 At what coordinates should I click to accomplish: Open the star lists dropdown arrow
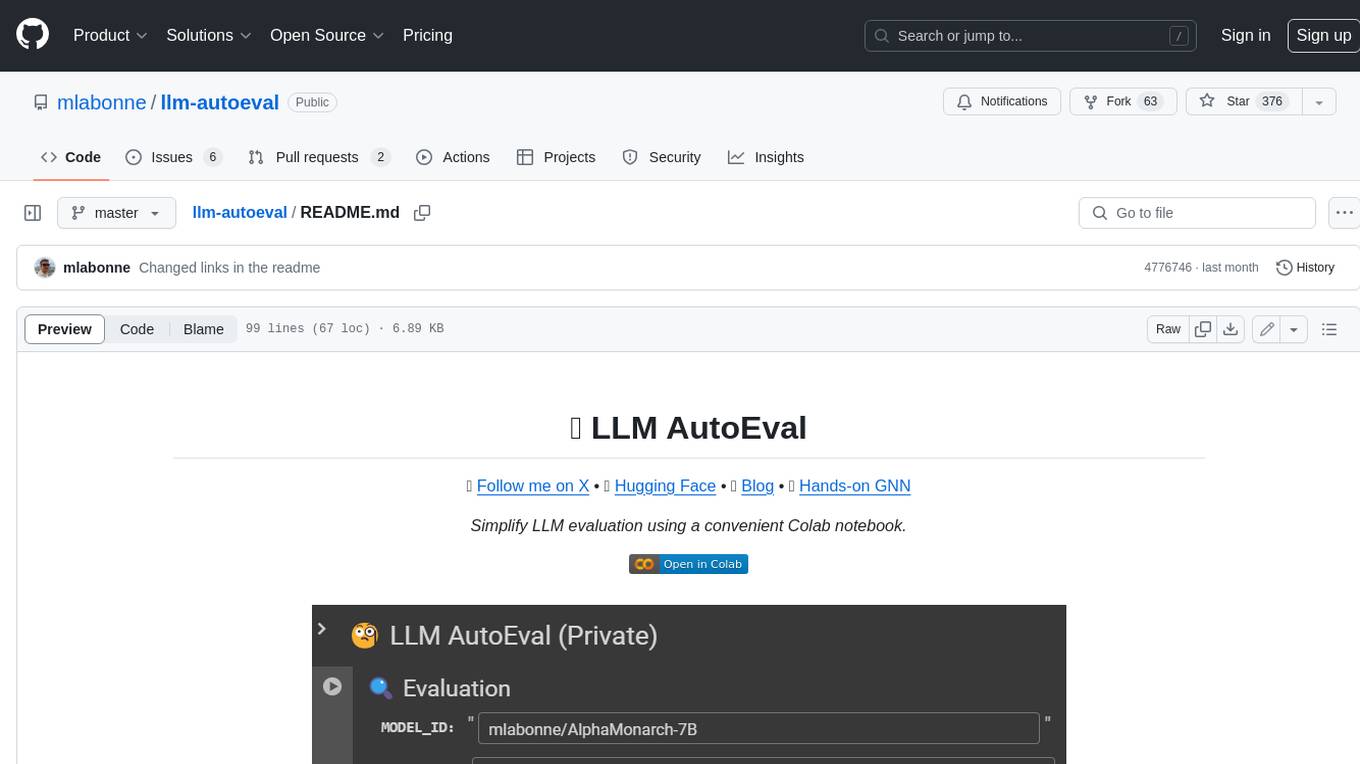[1319, 101]
